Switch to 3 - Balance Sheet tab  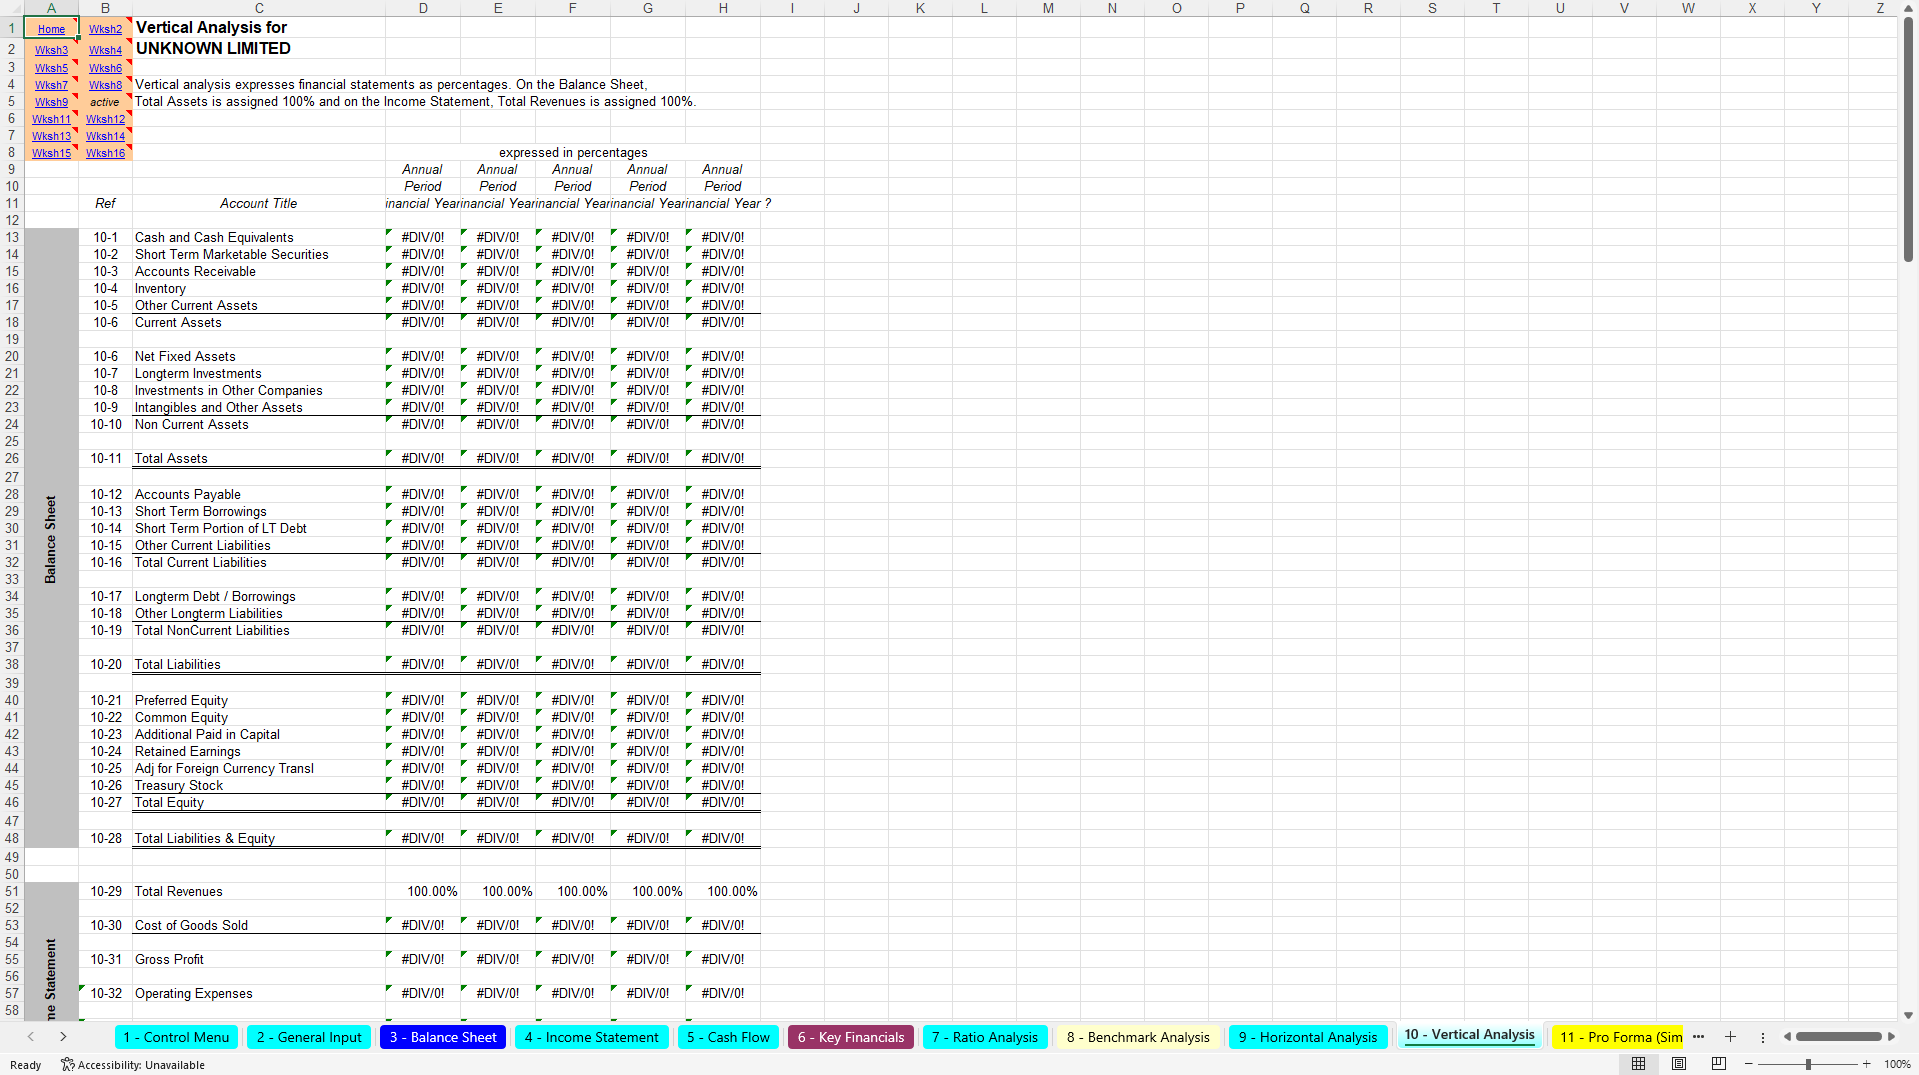pyautogui.click(x=443, y=1037)
